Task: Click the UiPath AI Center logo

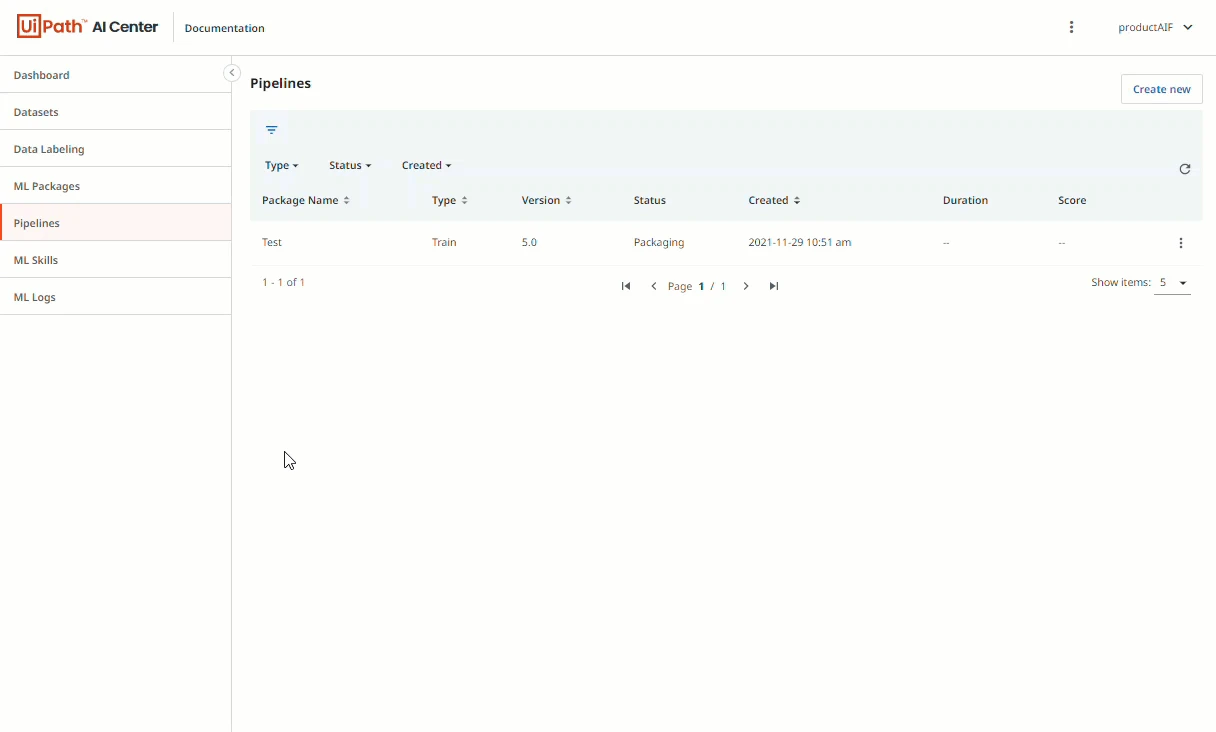Action: pos(87,27)
